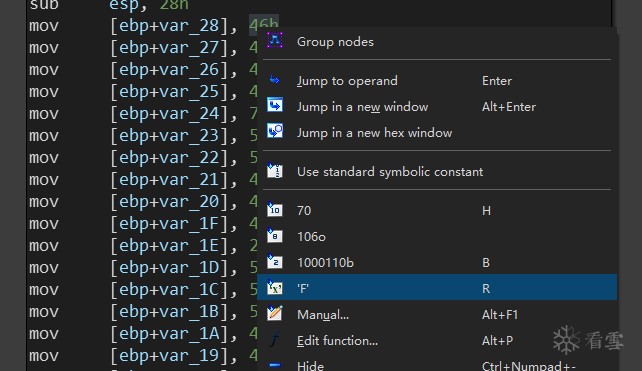Screen dimensions: 642x371
Task: Click the [ebp+var_22] operand
Action: (x=168, y=158)
